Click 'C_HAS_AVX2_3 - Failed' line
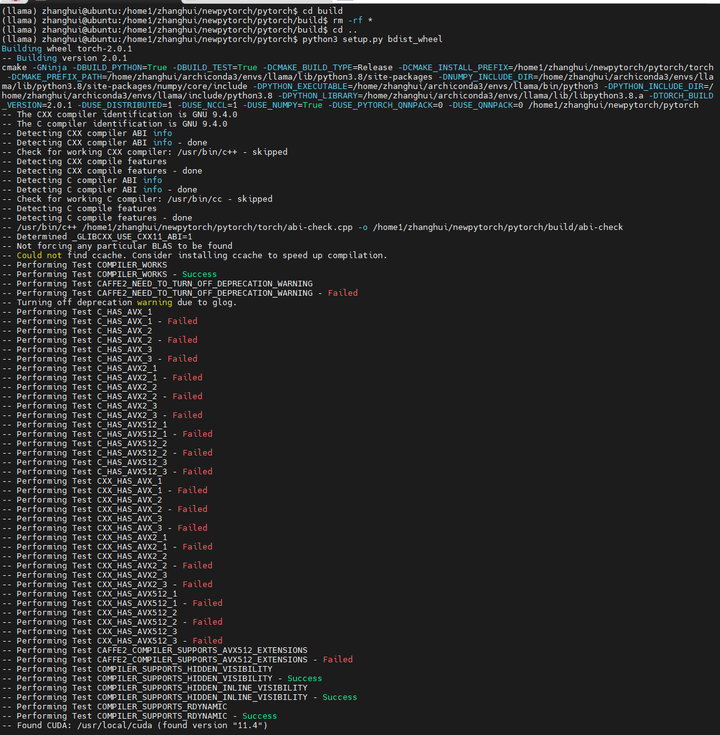Viewport: 720px width, 735px height. (102, 415)
